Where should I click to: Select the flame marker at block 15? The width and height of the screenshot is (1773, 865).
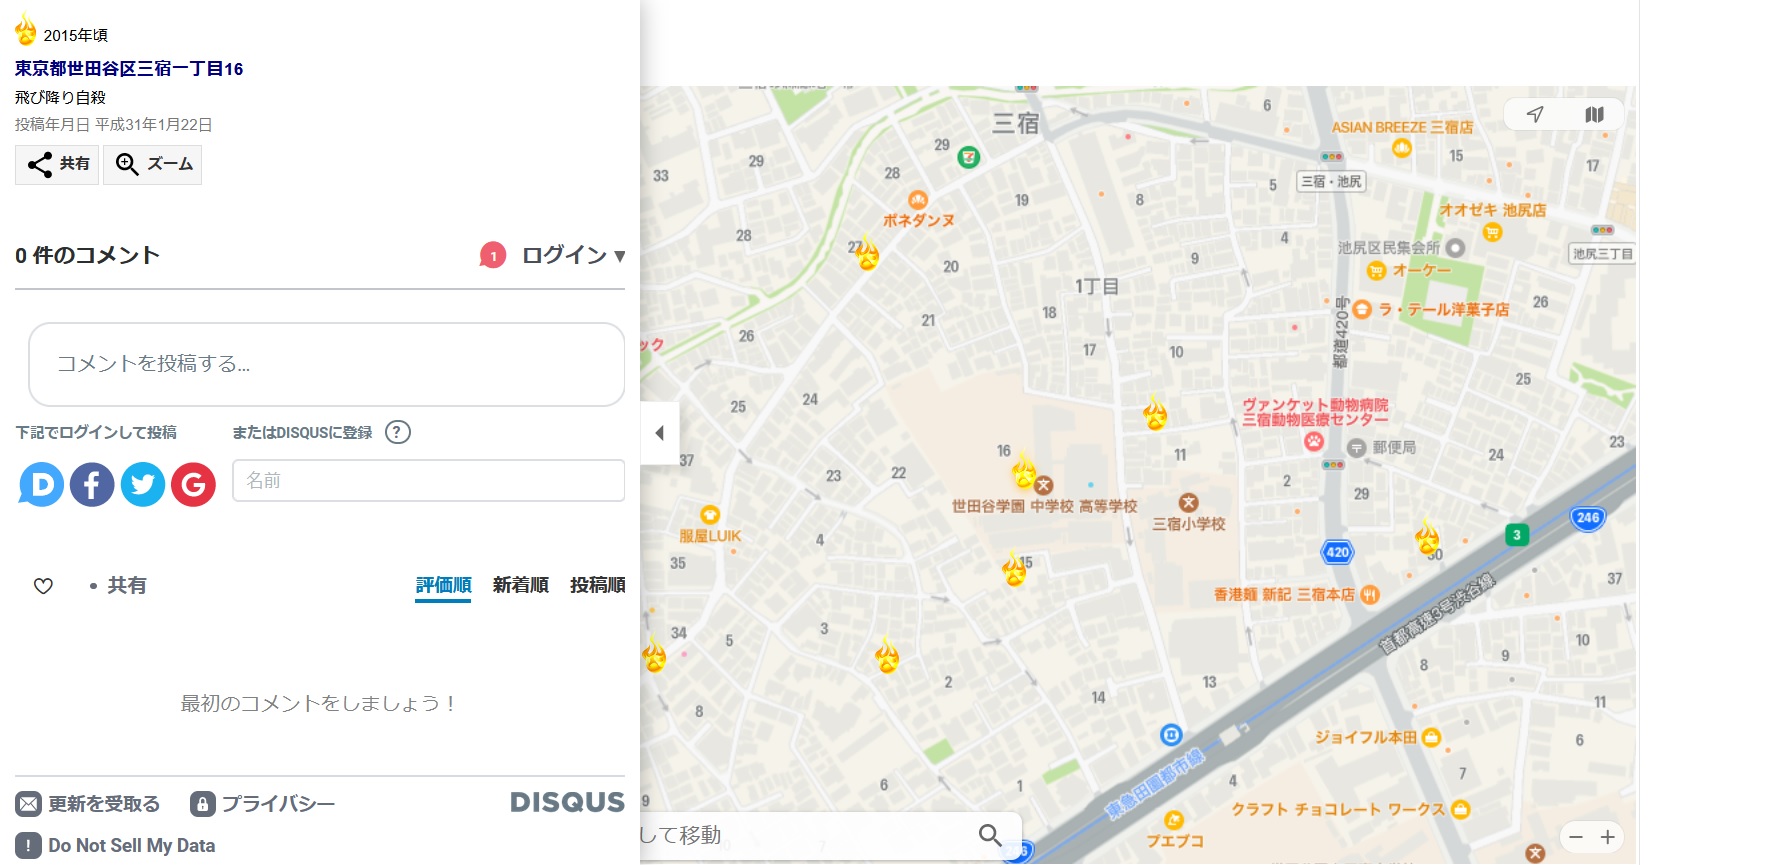coord(1014,569)
